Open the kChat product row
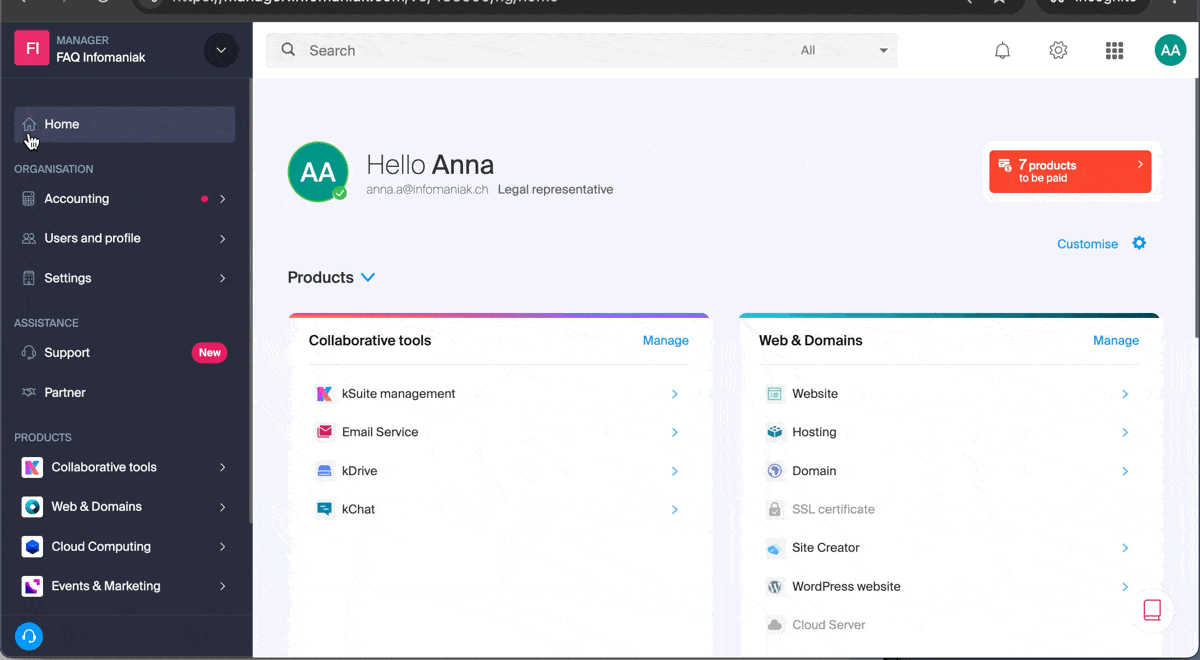The height and width of the screenshot is (660, 1200). (x=498, y=509)
